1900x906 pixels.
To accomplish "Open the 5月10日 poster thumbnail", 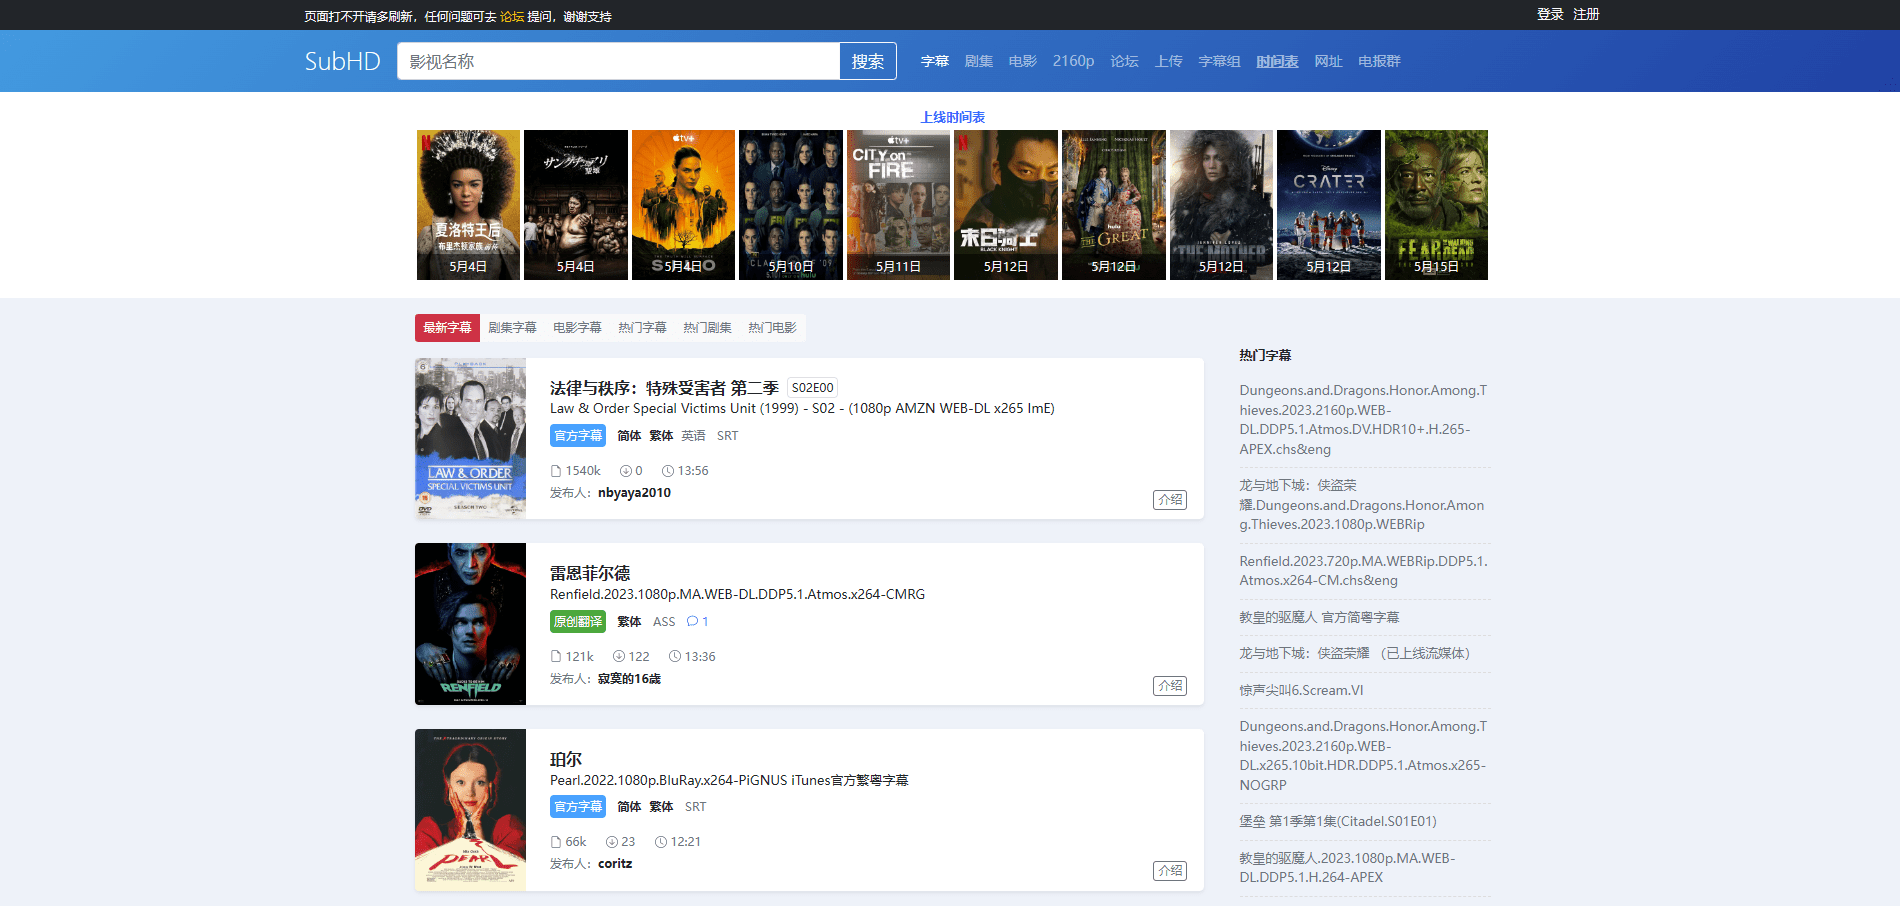I will click(791, 205).
